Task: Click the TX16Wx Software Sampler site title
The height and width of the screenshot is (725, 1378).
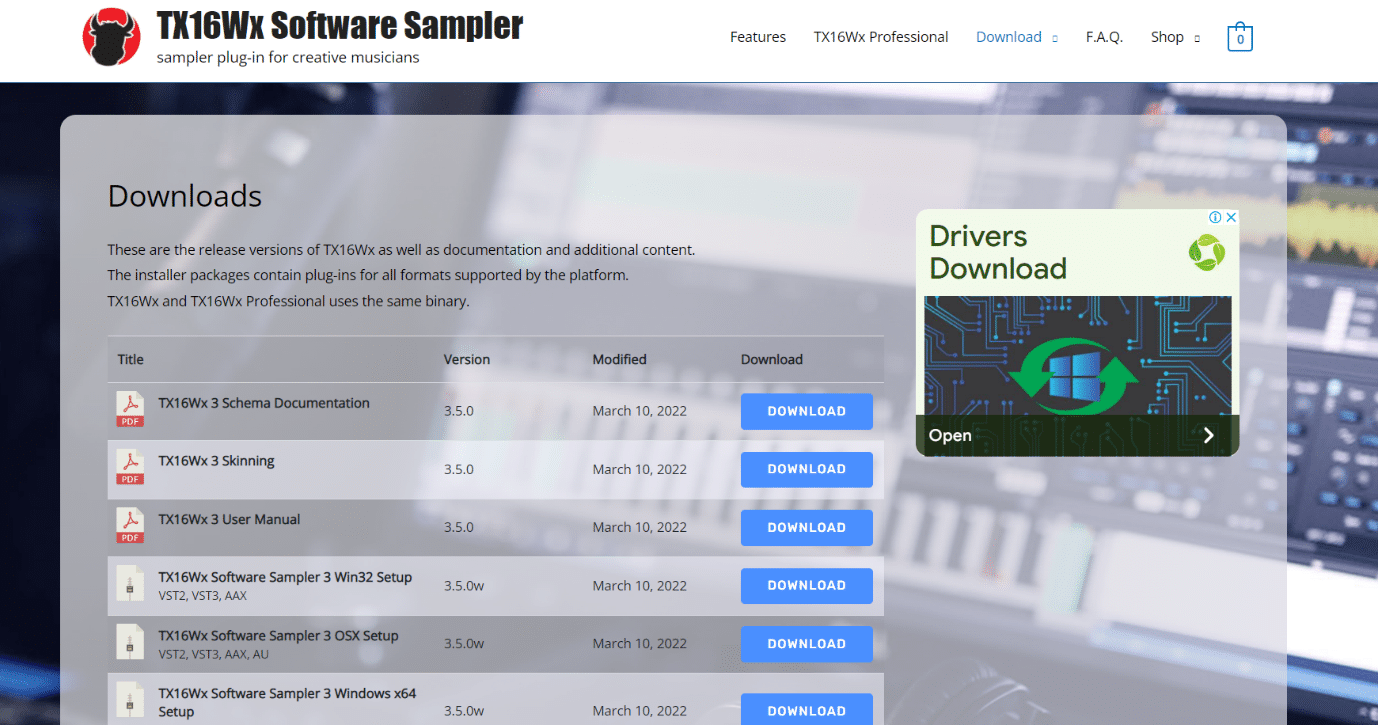Action: pyautogui.click(x=340, y=26)
